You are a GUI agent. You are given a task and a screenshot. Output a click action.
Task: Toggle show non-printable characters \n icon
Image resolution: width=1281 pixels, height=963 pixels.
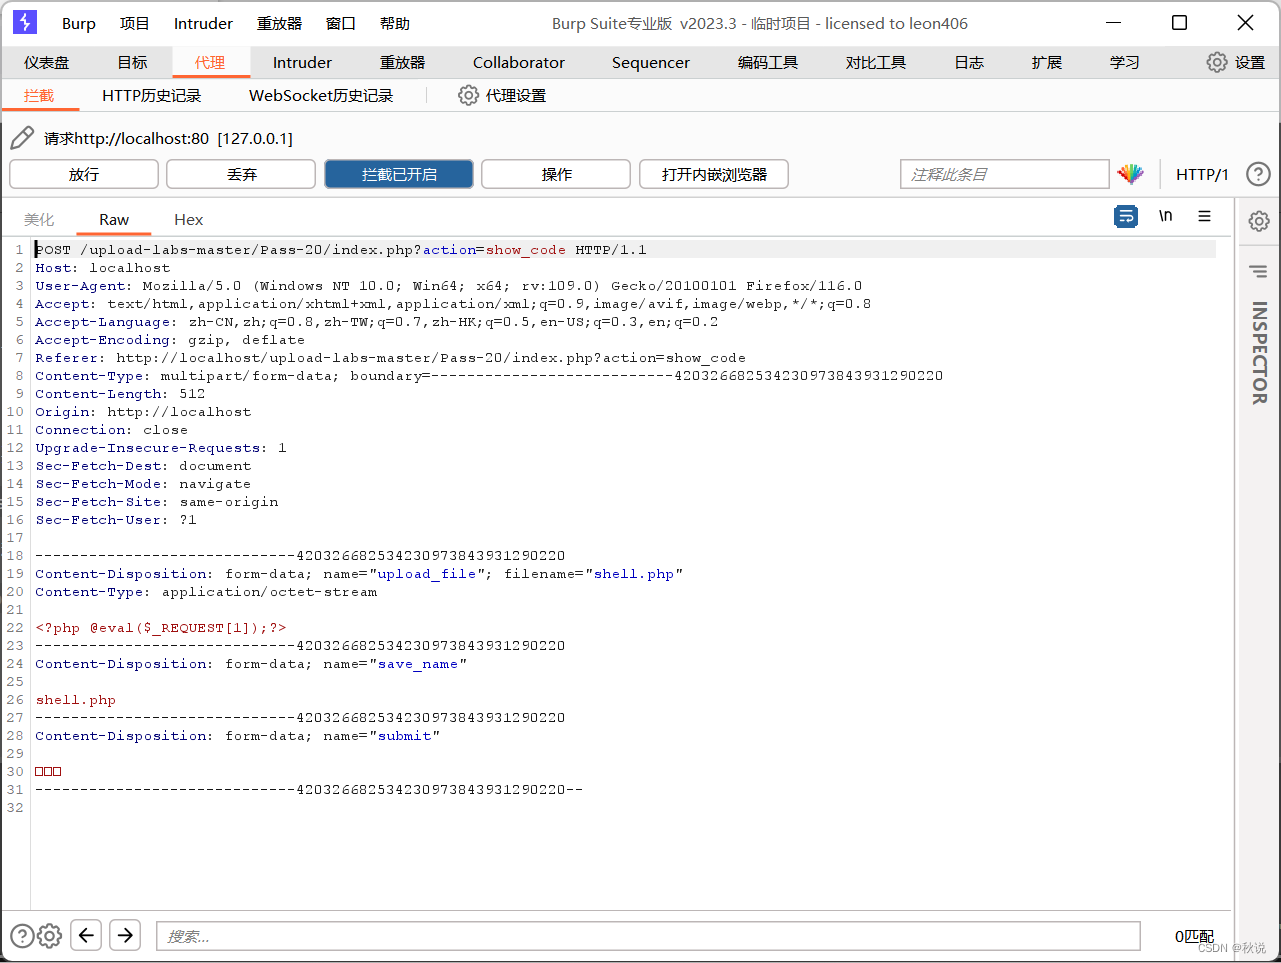pos(1165,216)
